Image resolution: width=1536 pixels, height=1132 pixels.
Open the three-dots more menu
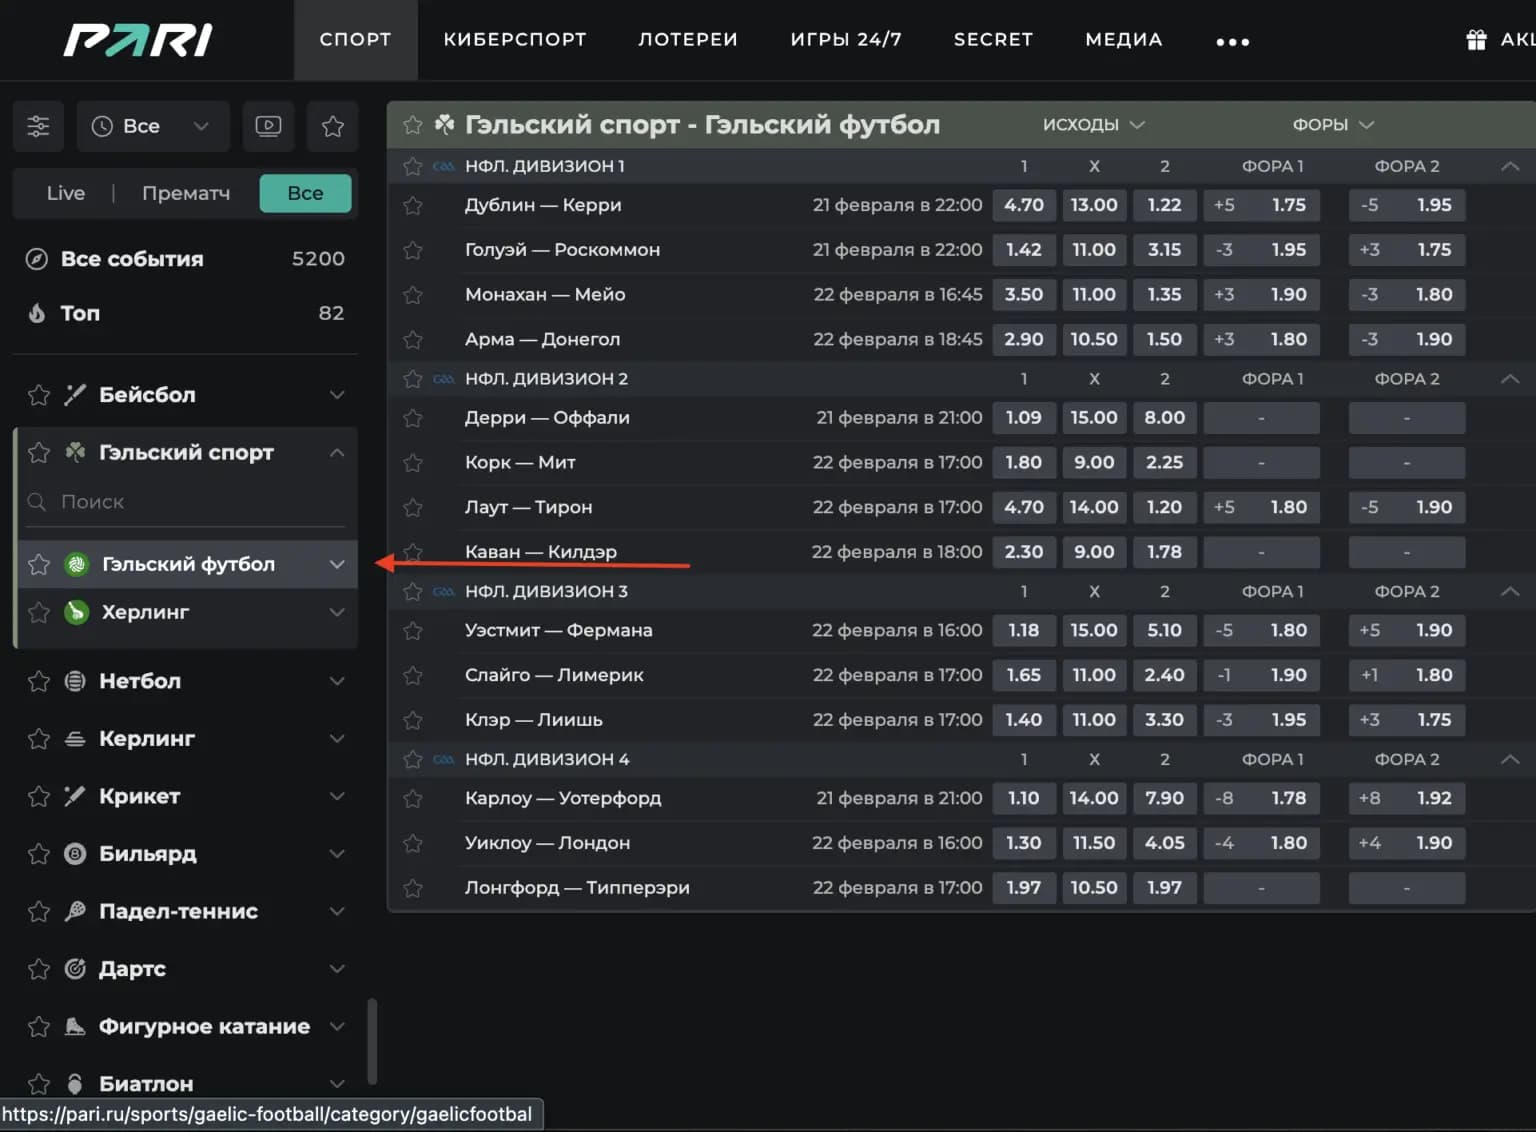[1232, 41]
